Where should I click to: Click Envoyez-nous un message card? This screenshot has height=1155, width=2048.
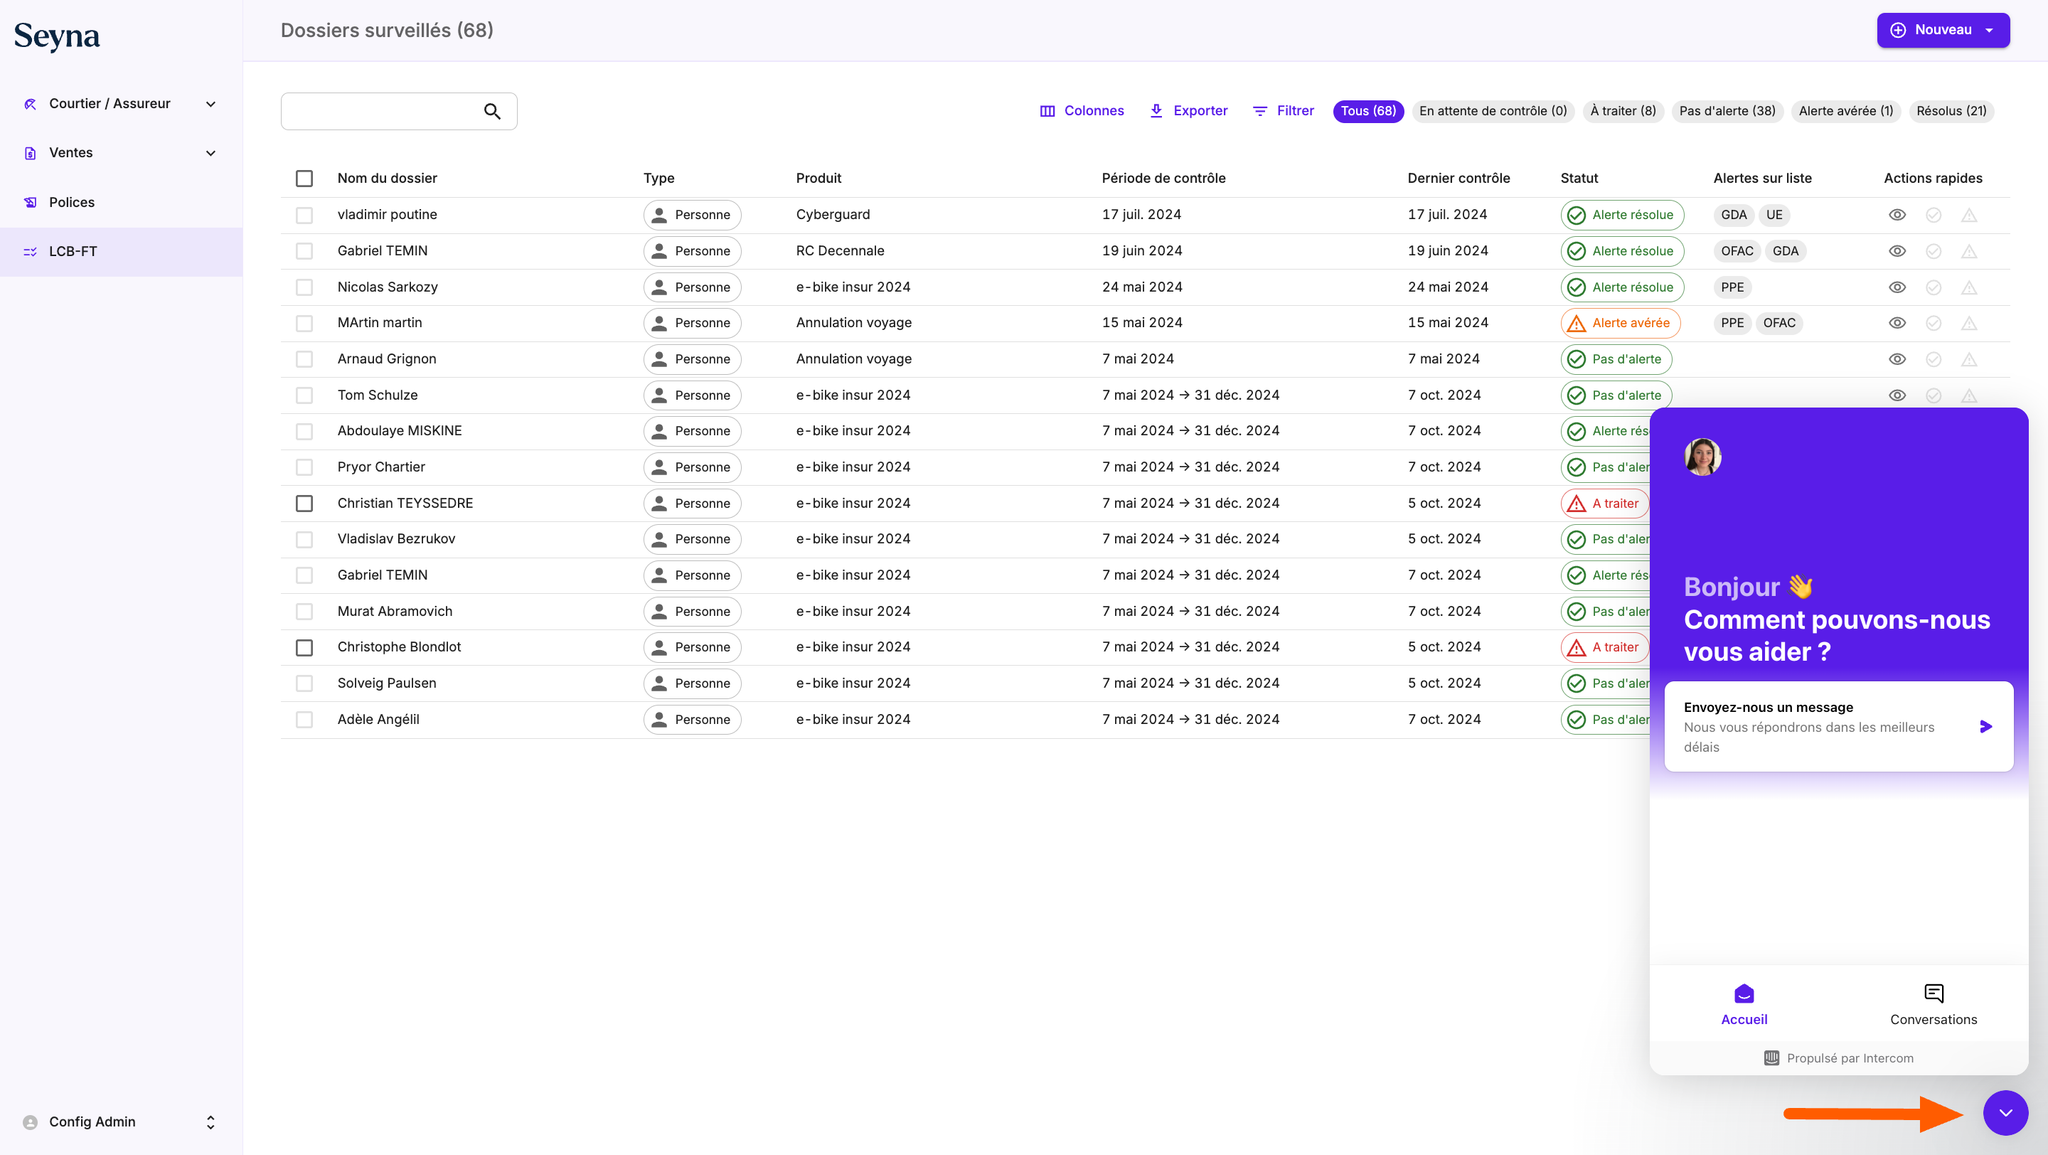click(1838, 727)
